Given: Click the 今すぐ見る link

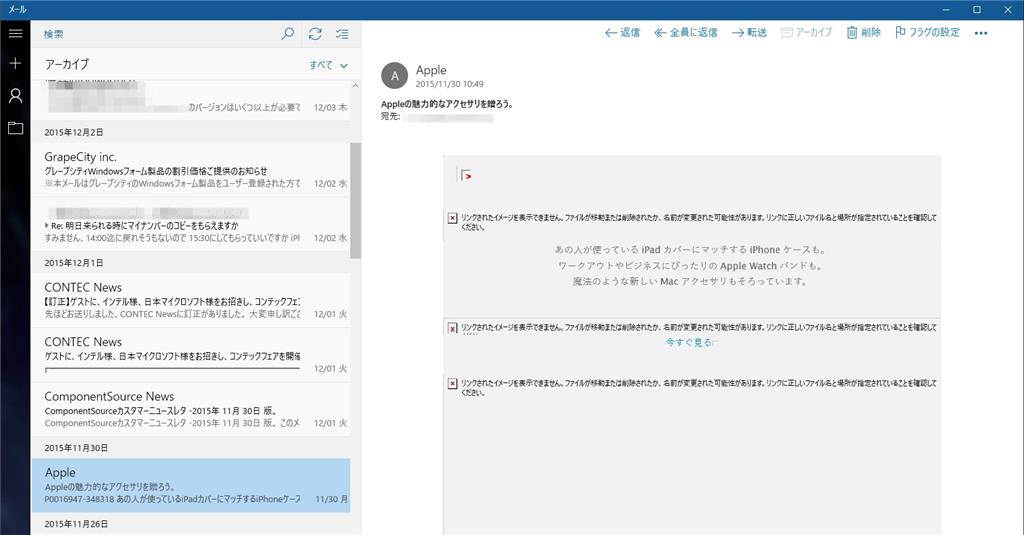Looking at the screenshot, I should click(x=689, y=342).
